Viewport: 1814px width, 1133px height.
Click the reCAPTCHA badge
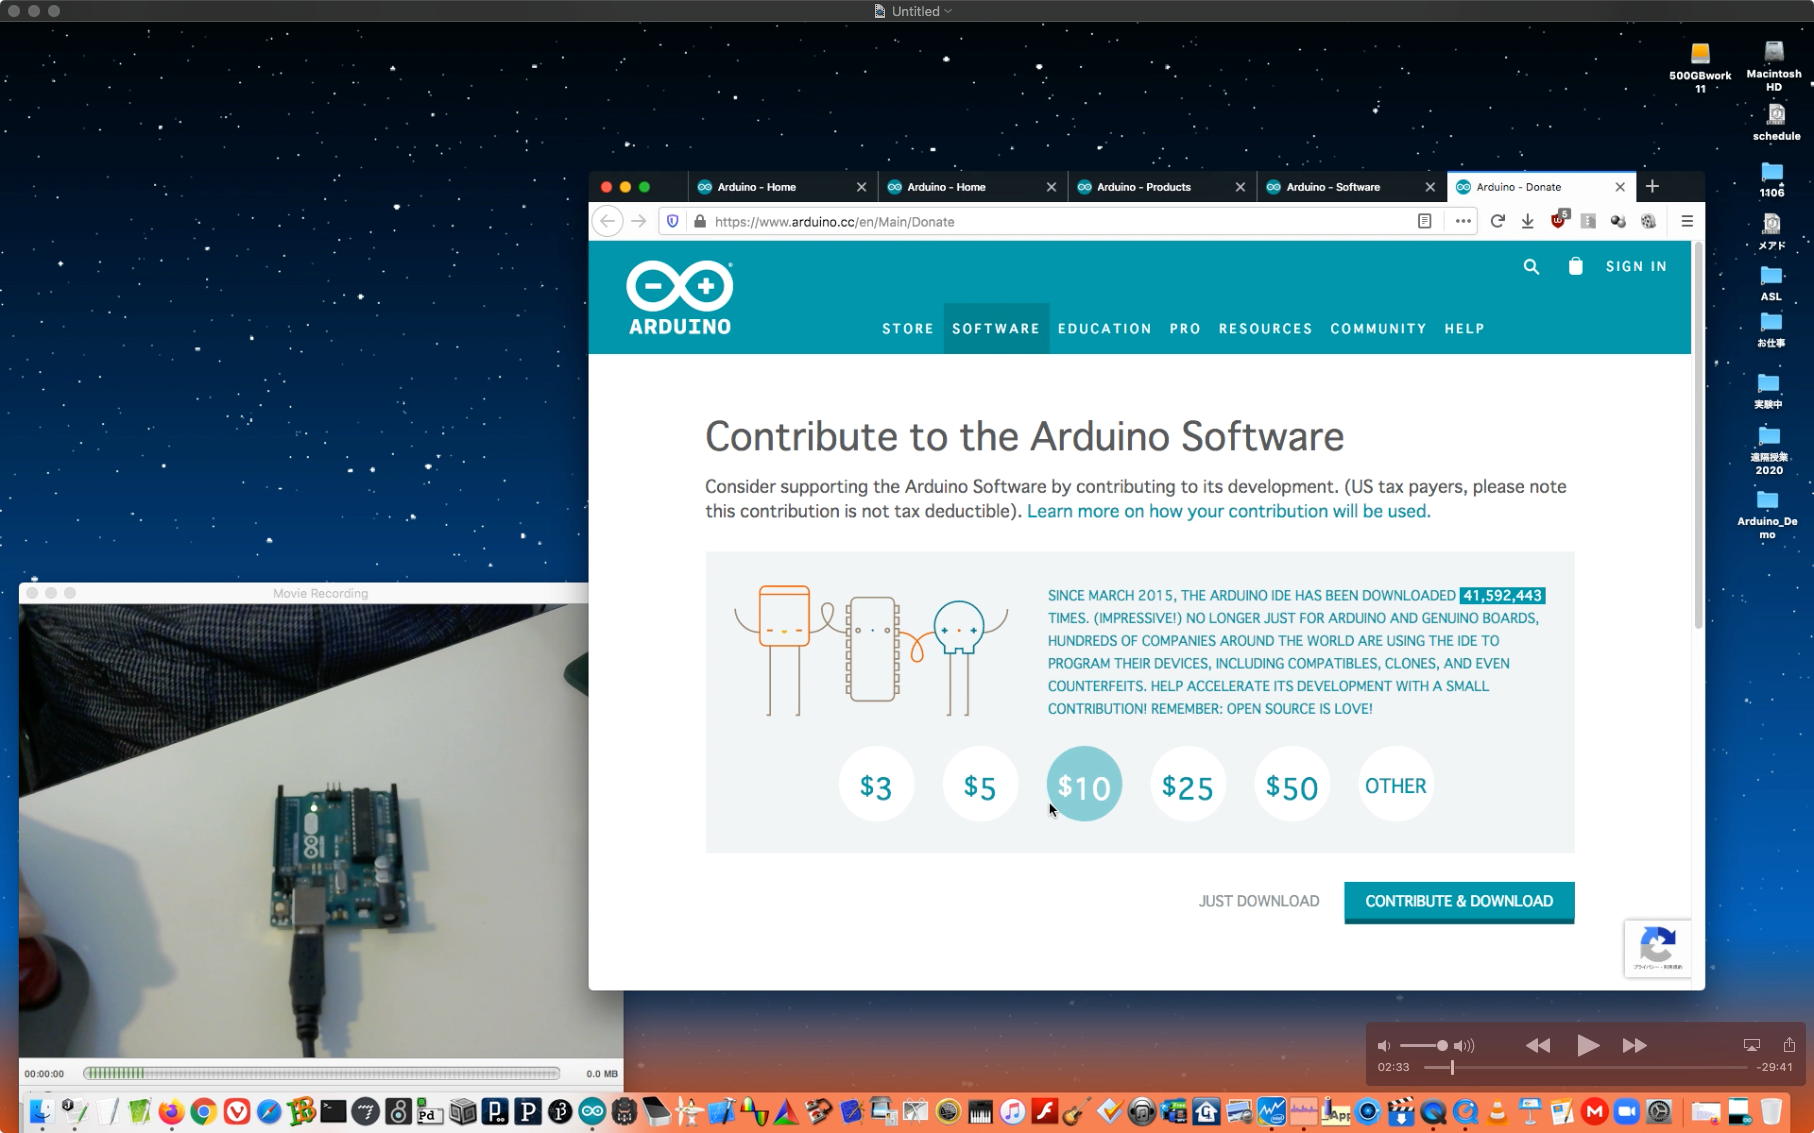coord(1657,947)
